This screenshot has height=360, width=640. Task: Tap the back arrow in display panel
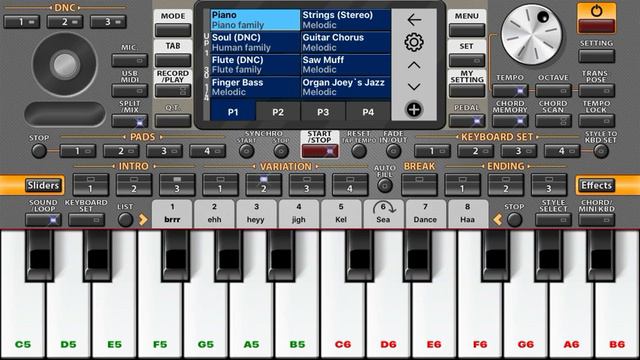414,19
